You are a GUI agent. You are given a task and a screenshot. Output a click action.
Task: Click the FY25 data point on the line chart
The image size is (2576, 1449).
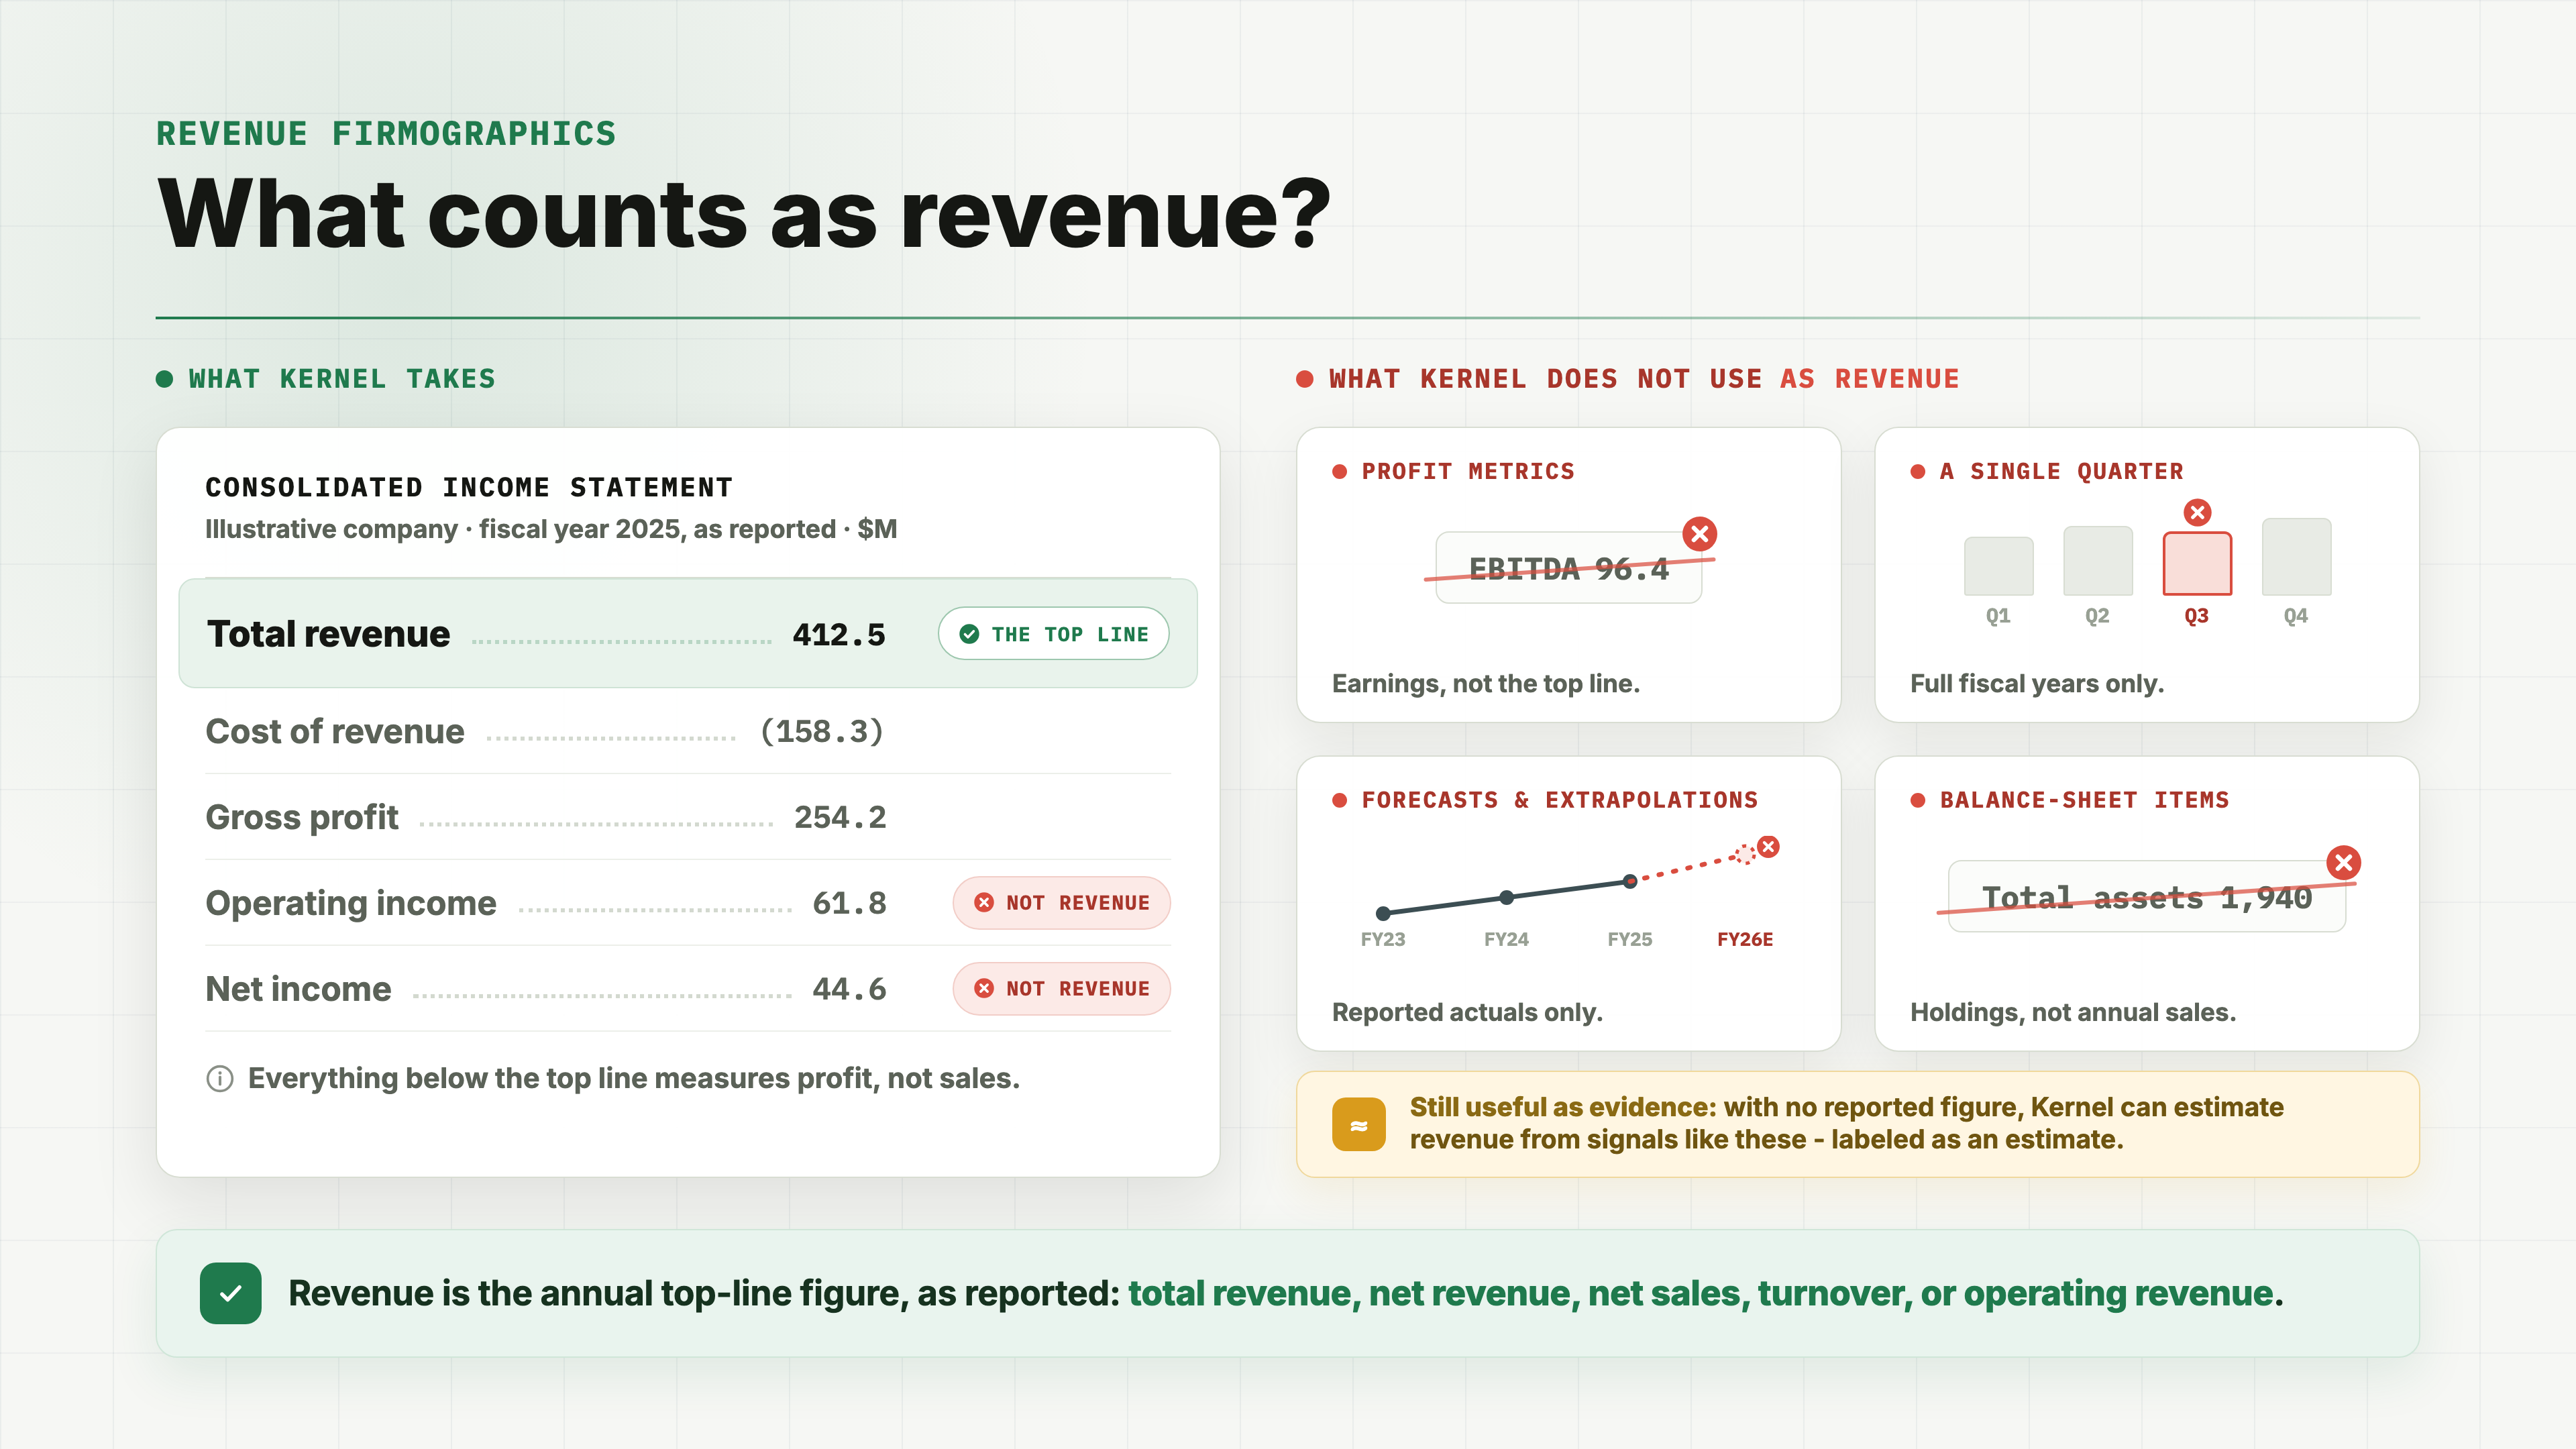(1630, 881)
